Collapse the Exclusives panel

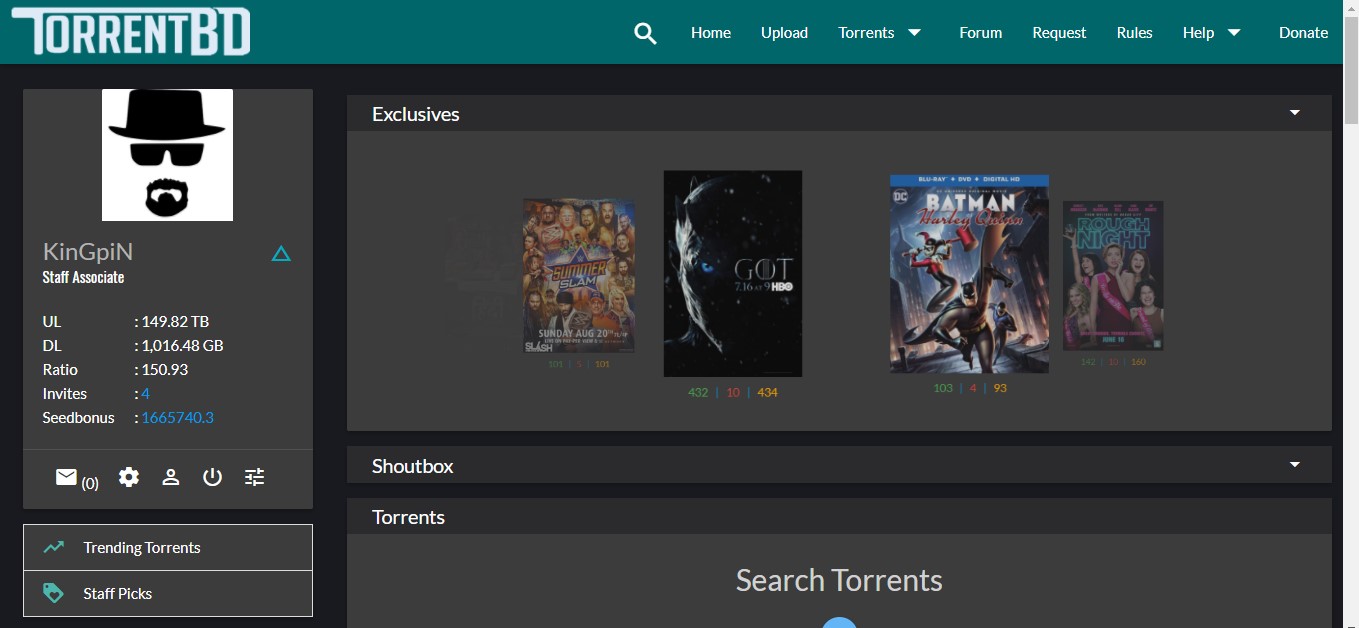point(1294,113)
